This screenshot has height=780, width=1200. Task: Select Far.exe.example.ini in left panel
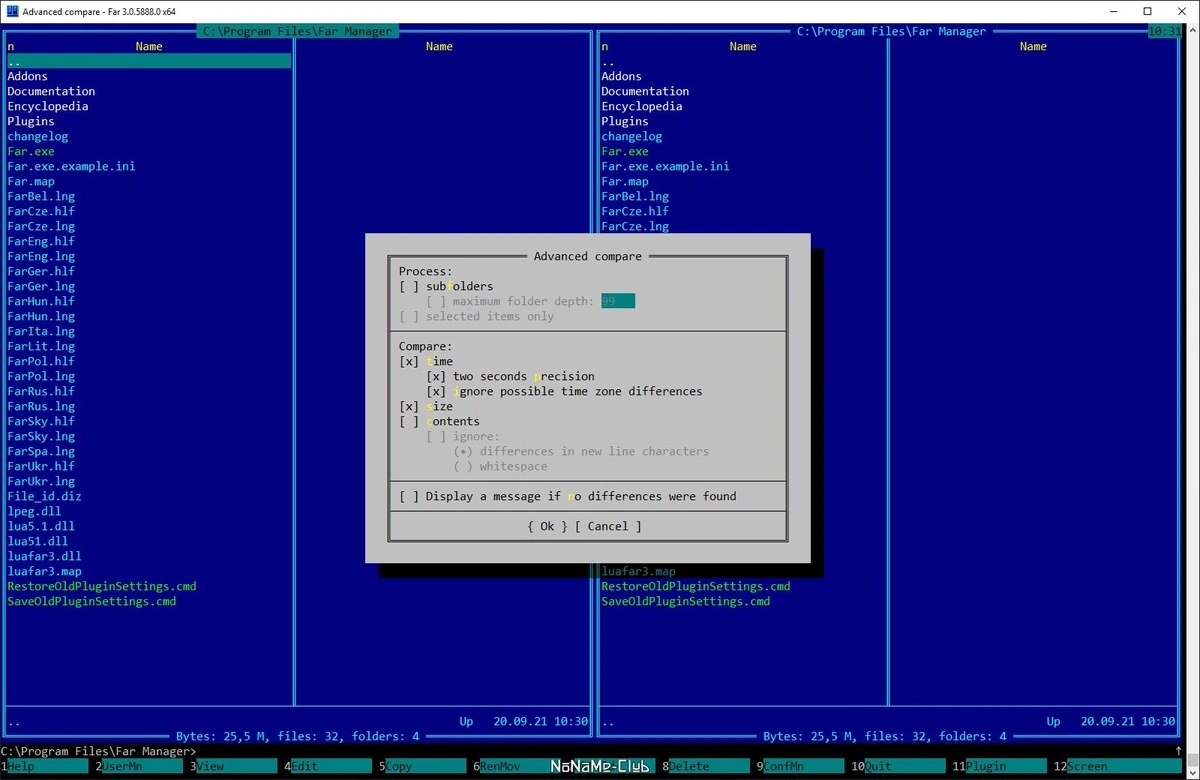tap(71, 166)
